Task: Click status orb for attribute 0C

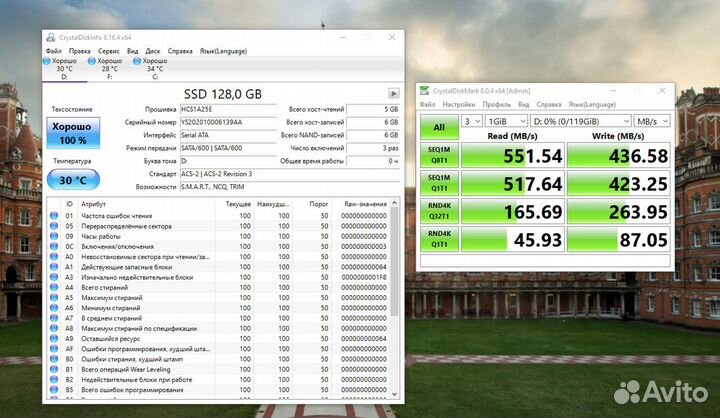Action: coord(54,246)
